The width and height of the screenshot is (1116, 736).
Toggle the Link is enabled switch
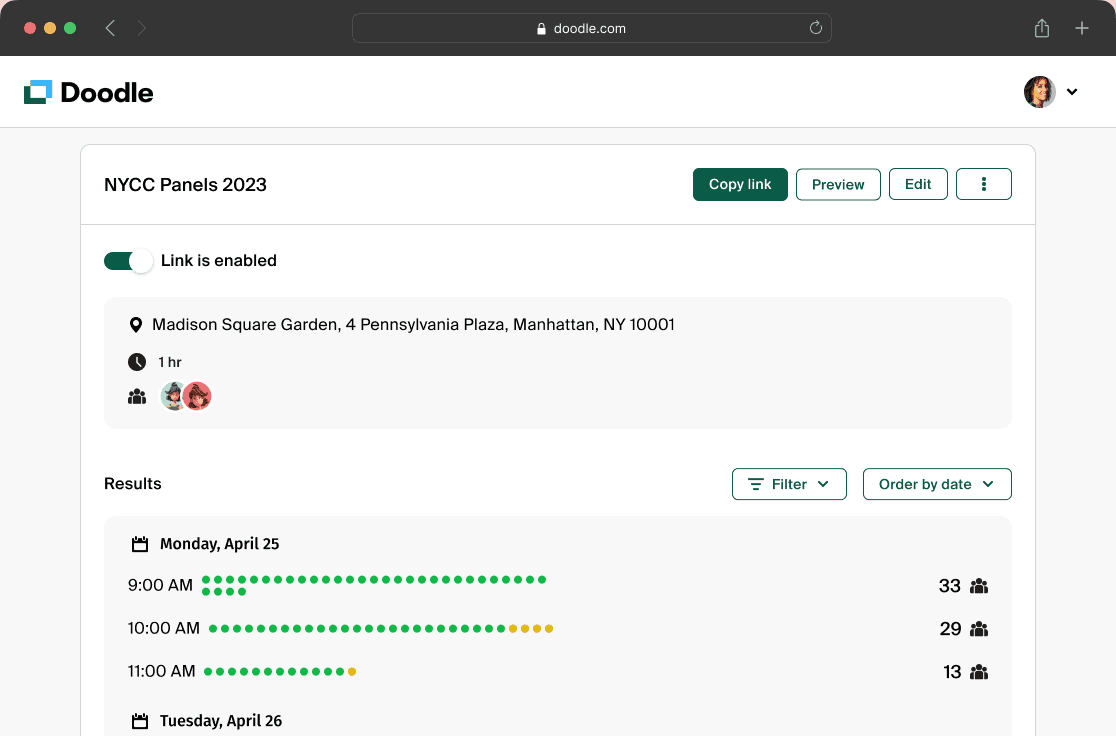(x=128, y=261)
